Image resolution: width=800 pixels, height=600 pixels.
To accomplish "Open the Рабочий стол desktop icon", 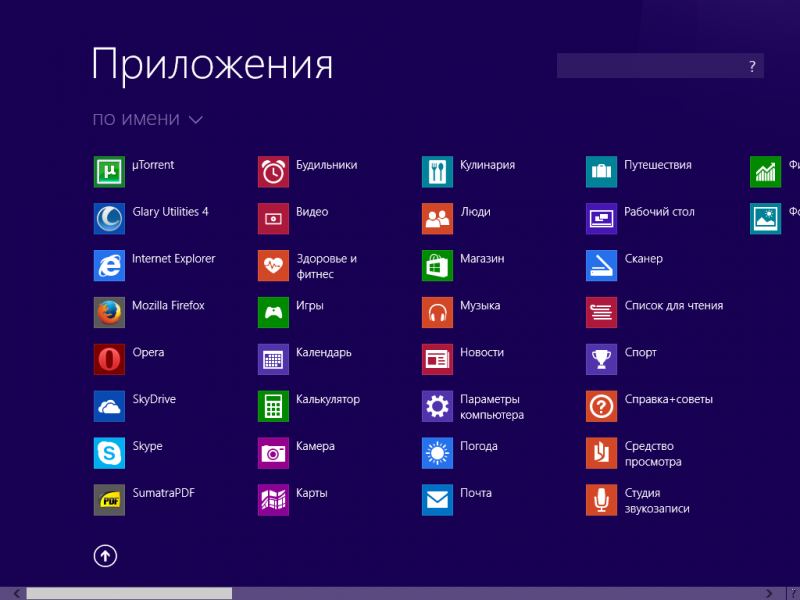I will pos(602,219).
